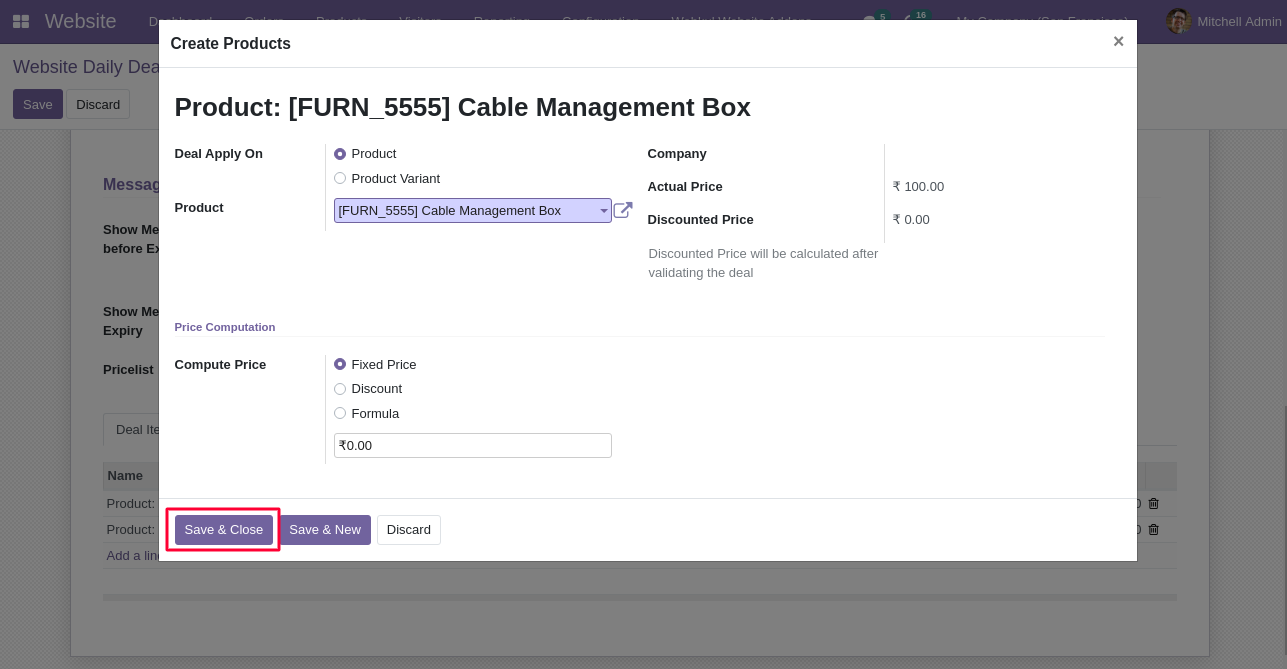
Task: Click the FURN_5555 Cable Management Box heading
Action: click(x=463, y=107)
